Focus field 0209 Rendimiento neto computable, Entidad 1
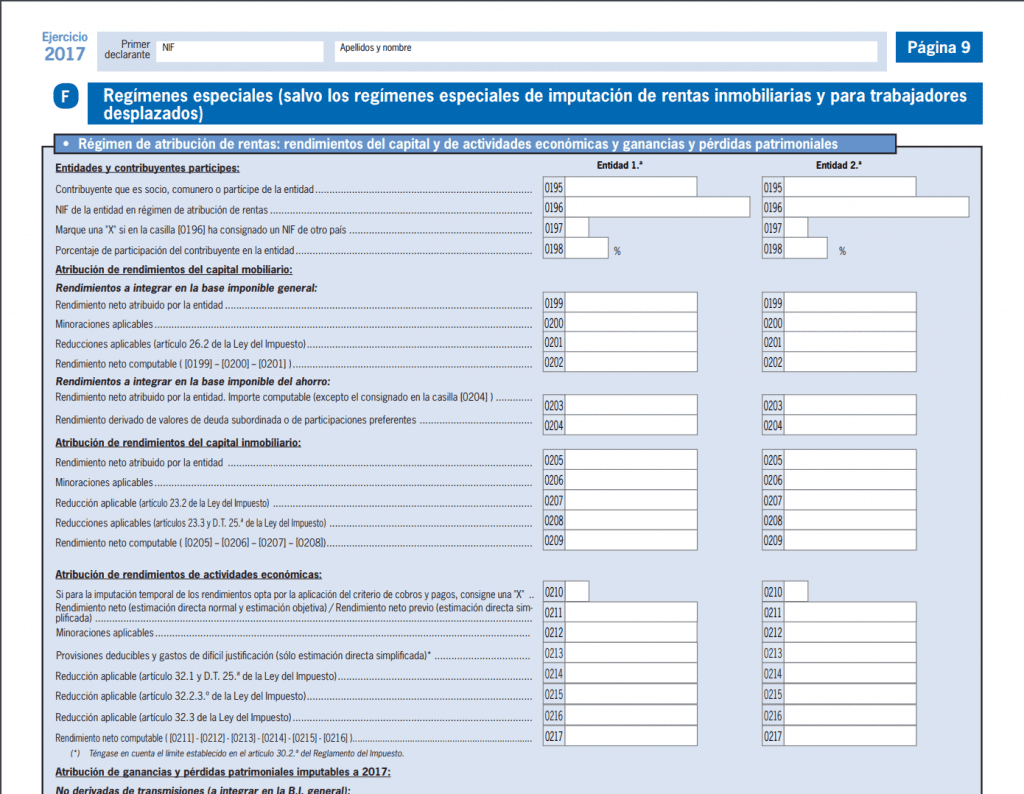Viewport: 1024px width, 794px height. click(x=631, y=540)
